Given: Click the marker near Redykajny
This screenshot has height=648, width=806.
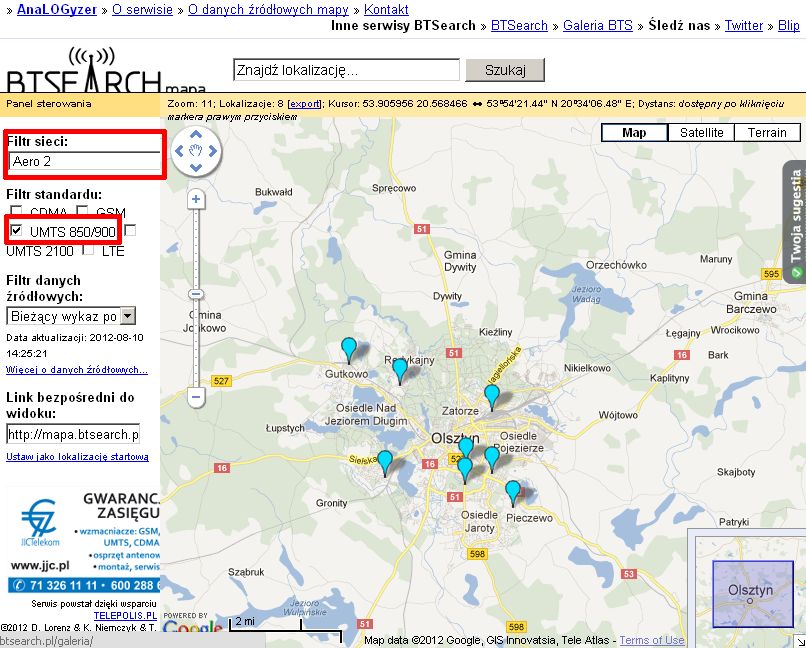Looking at the screenshot, I should (400, 372).
